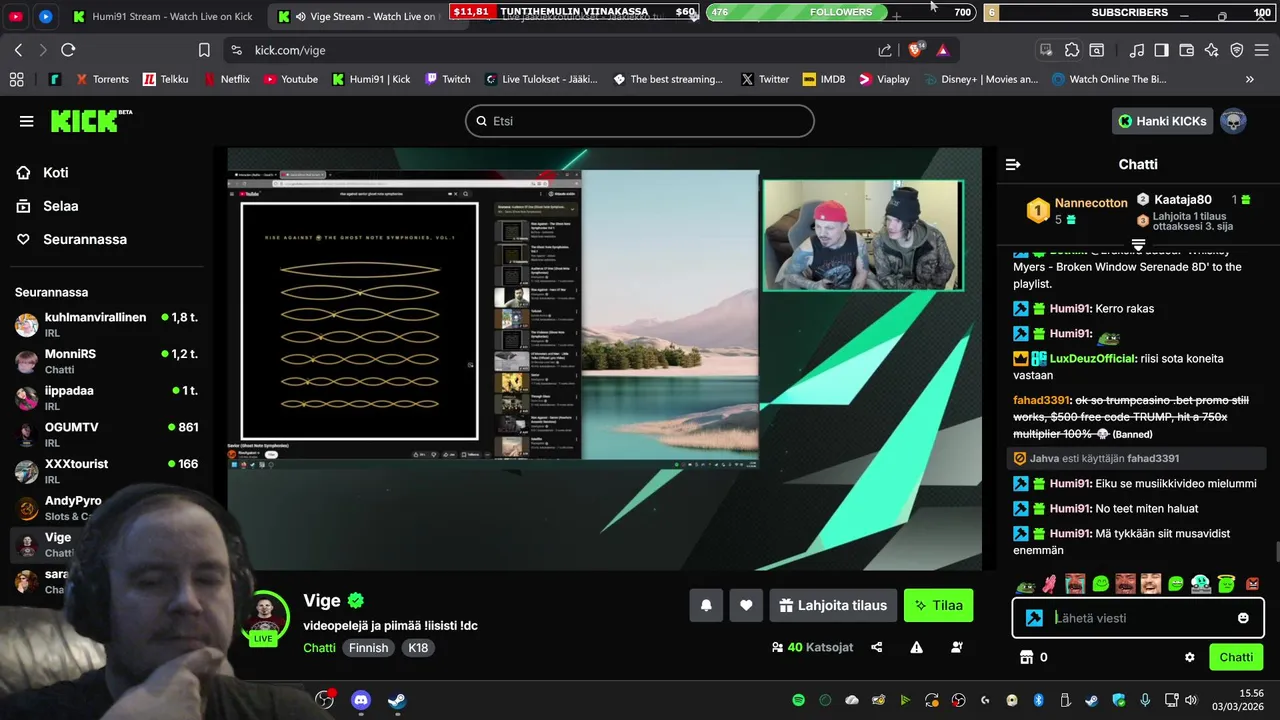Expand chat leaderboard arrow
This screenshot has width=1280, height=720.
point(1138,244)
